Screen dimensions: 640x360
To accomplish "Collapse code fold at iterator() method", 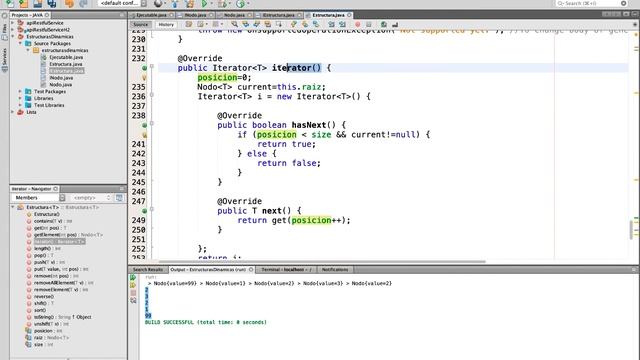I will [151, 66].
